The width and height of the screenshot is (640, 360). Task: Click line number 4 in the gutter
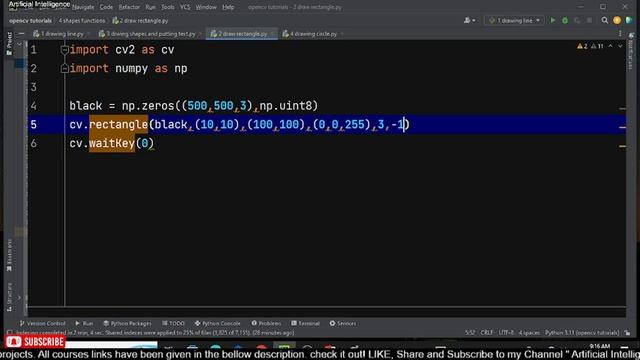click(33, 106)
